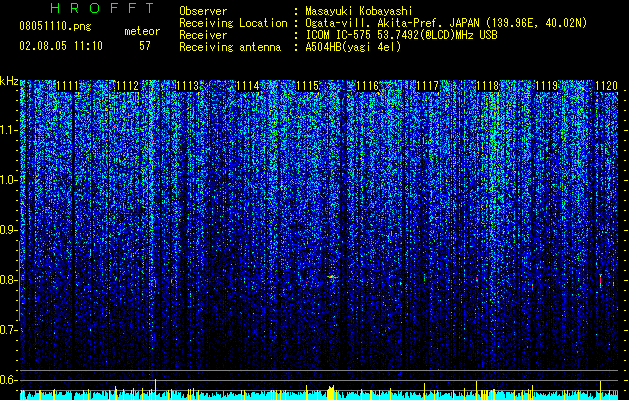Select the meteor count value "57"
The image size is (629, 400).
145,46
